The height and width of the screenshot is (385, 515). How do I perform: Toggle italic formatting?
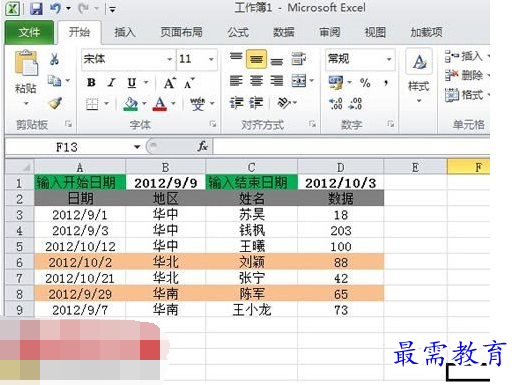click(x=111, y=83)
